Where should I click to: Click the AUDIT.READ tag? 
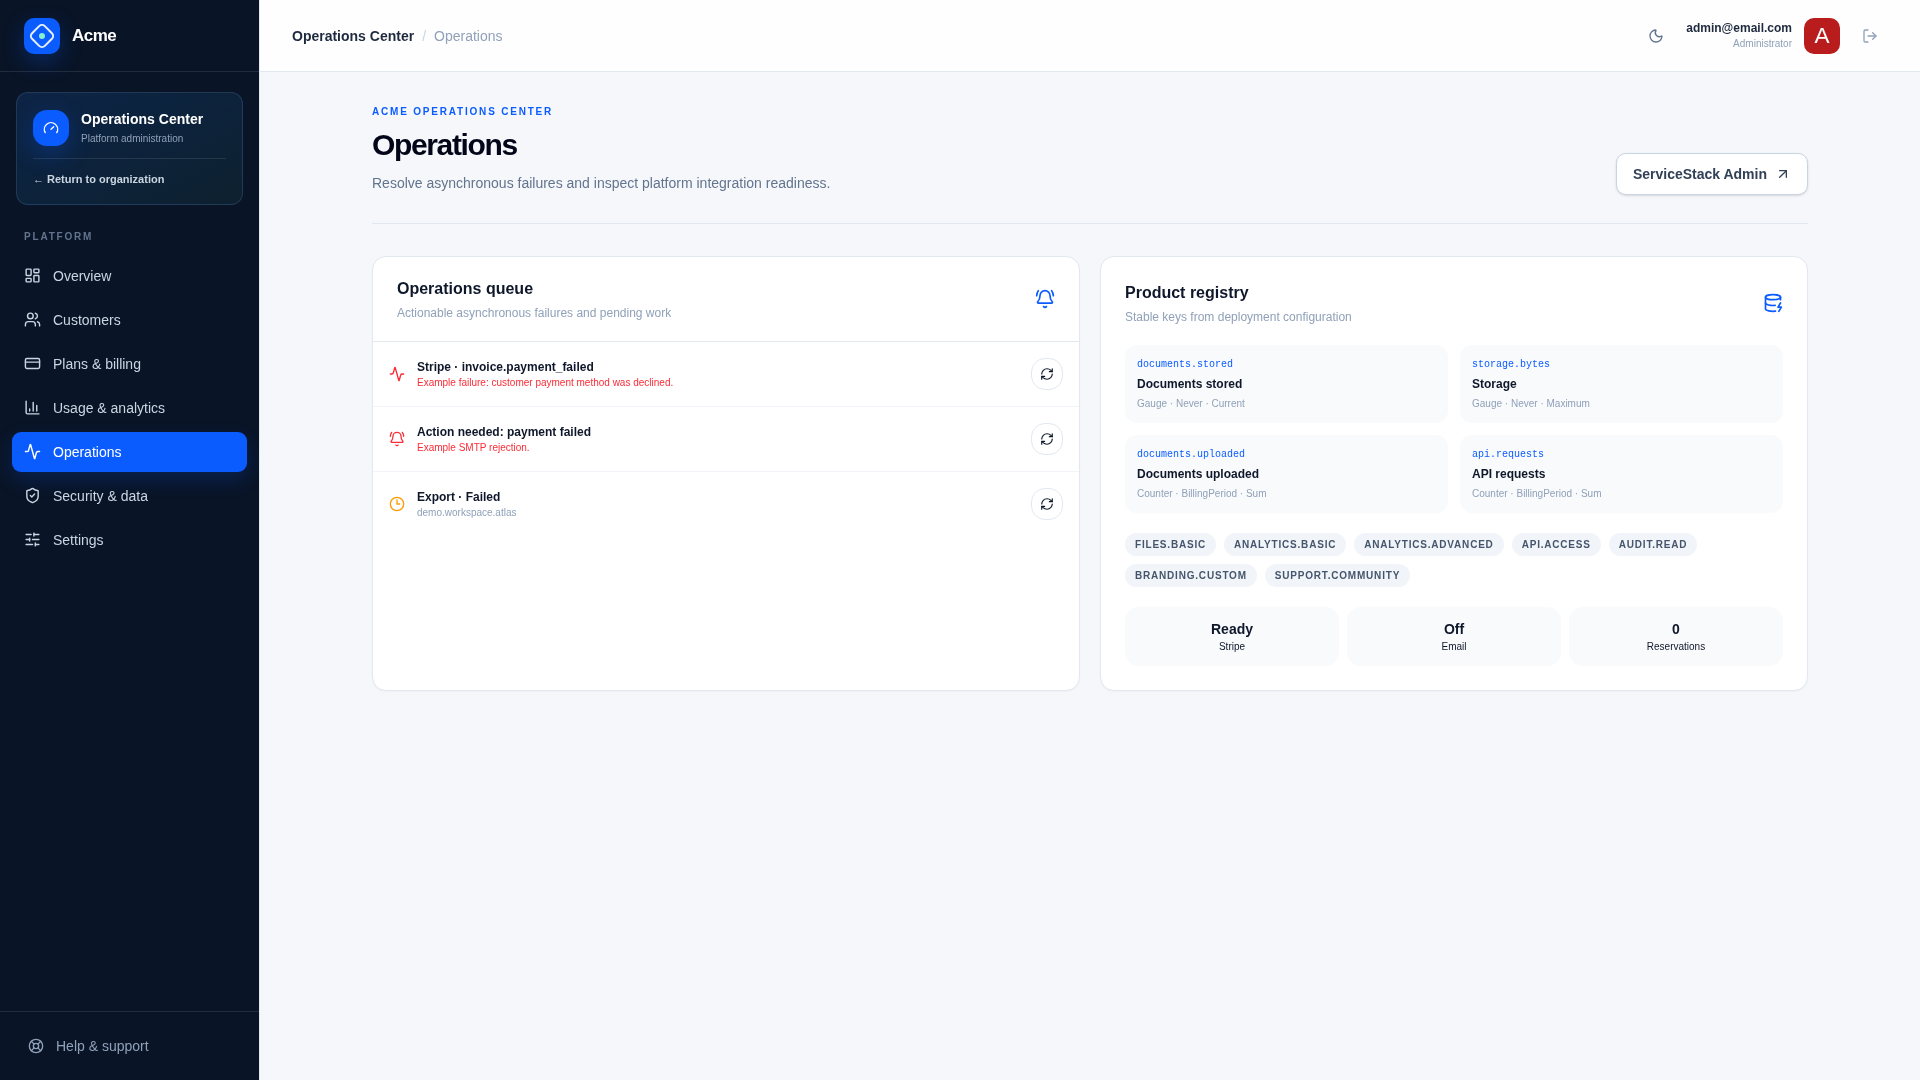(1653, 545)
